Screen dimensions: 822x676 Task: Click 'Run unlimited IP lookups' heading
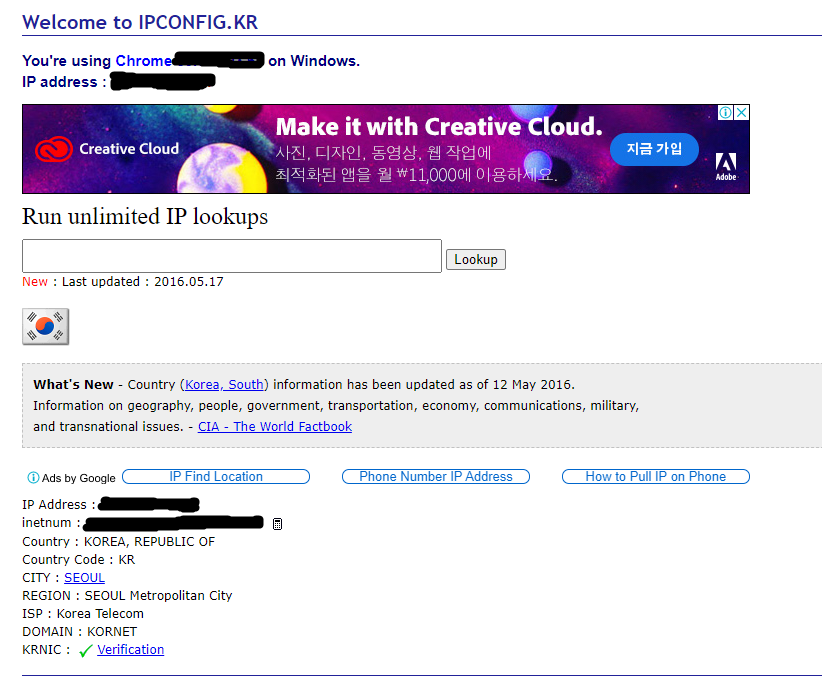(x=145, y=217)
